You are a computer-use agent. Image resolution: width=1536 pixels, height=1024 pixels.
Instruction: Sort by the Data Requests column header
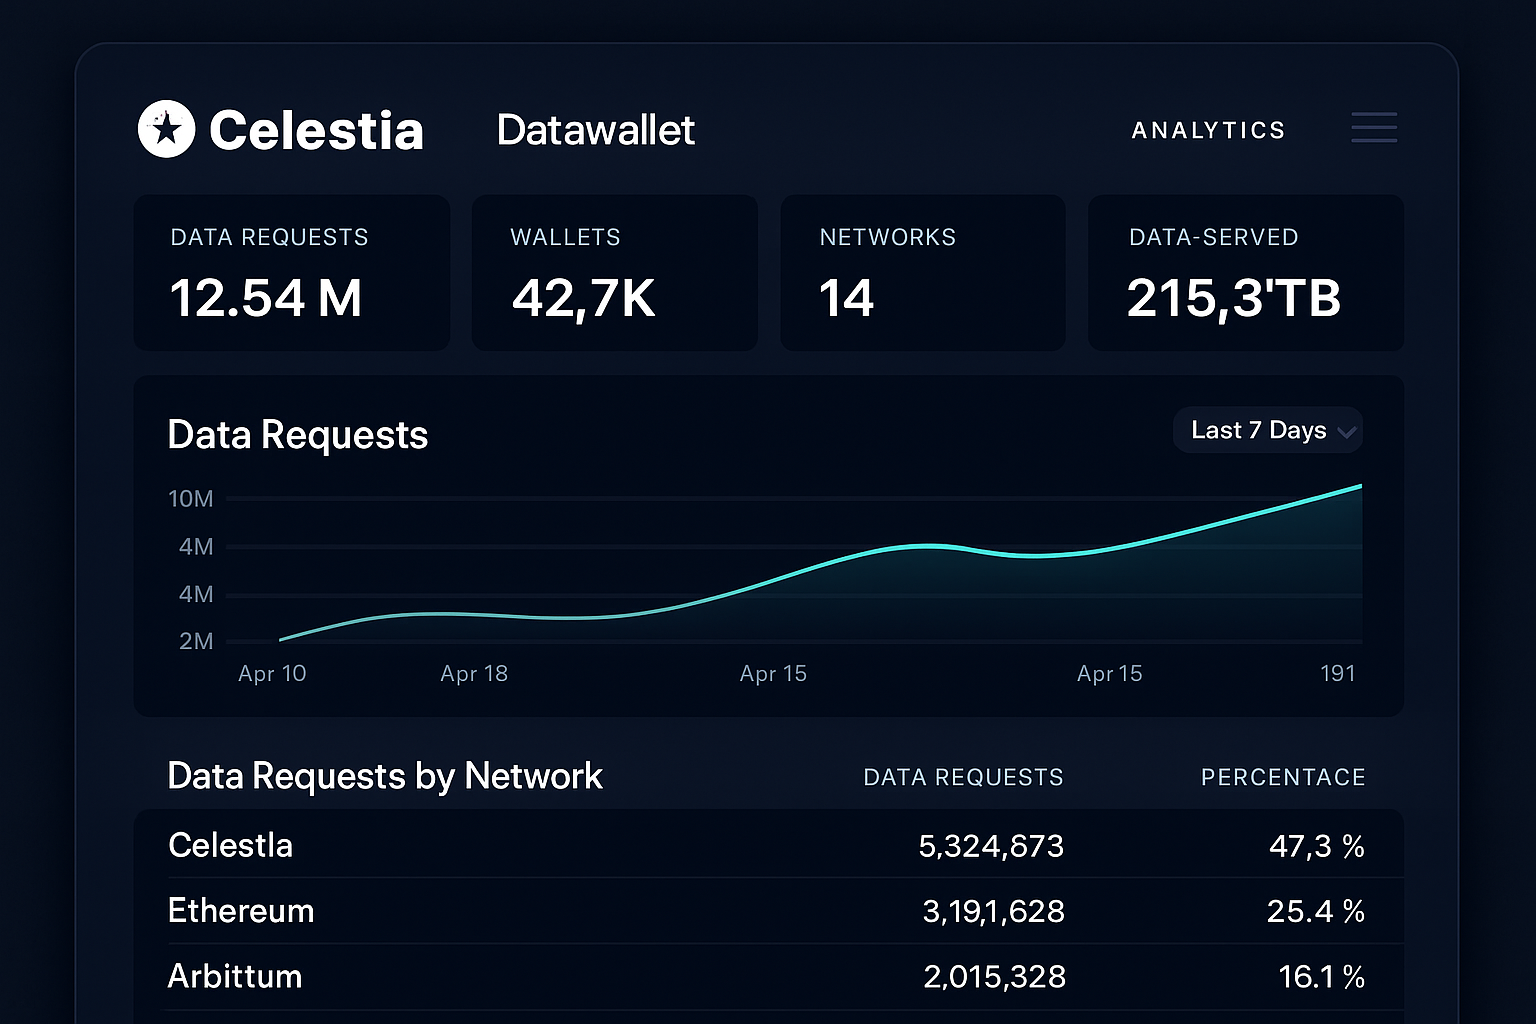click(x=963, y=777)
